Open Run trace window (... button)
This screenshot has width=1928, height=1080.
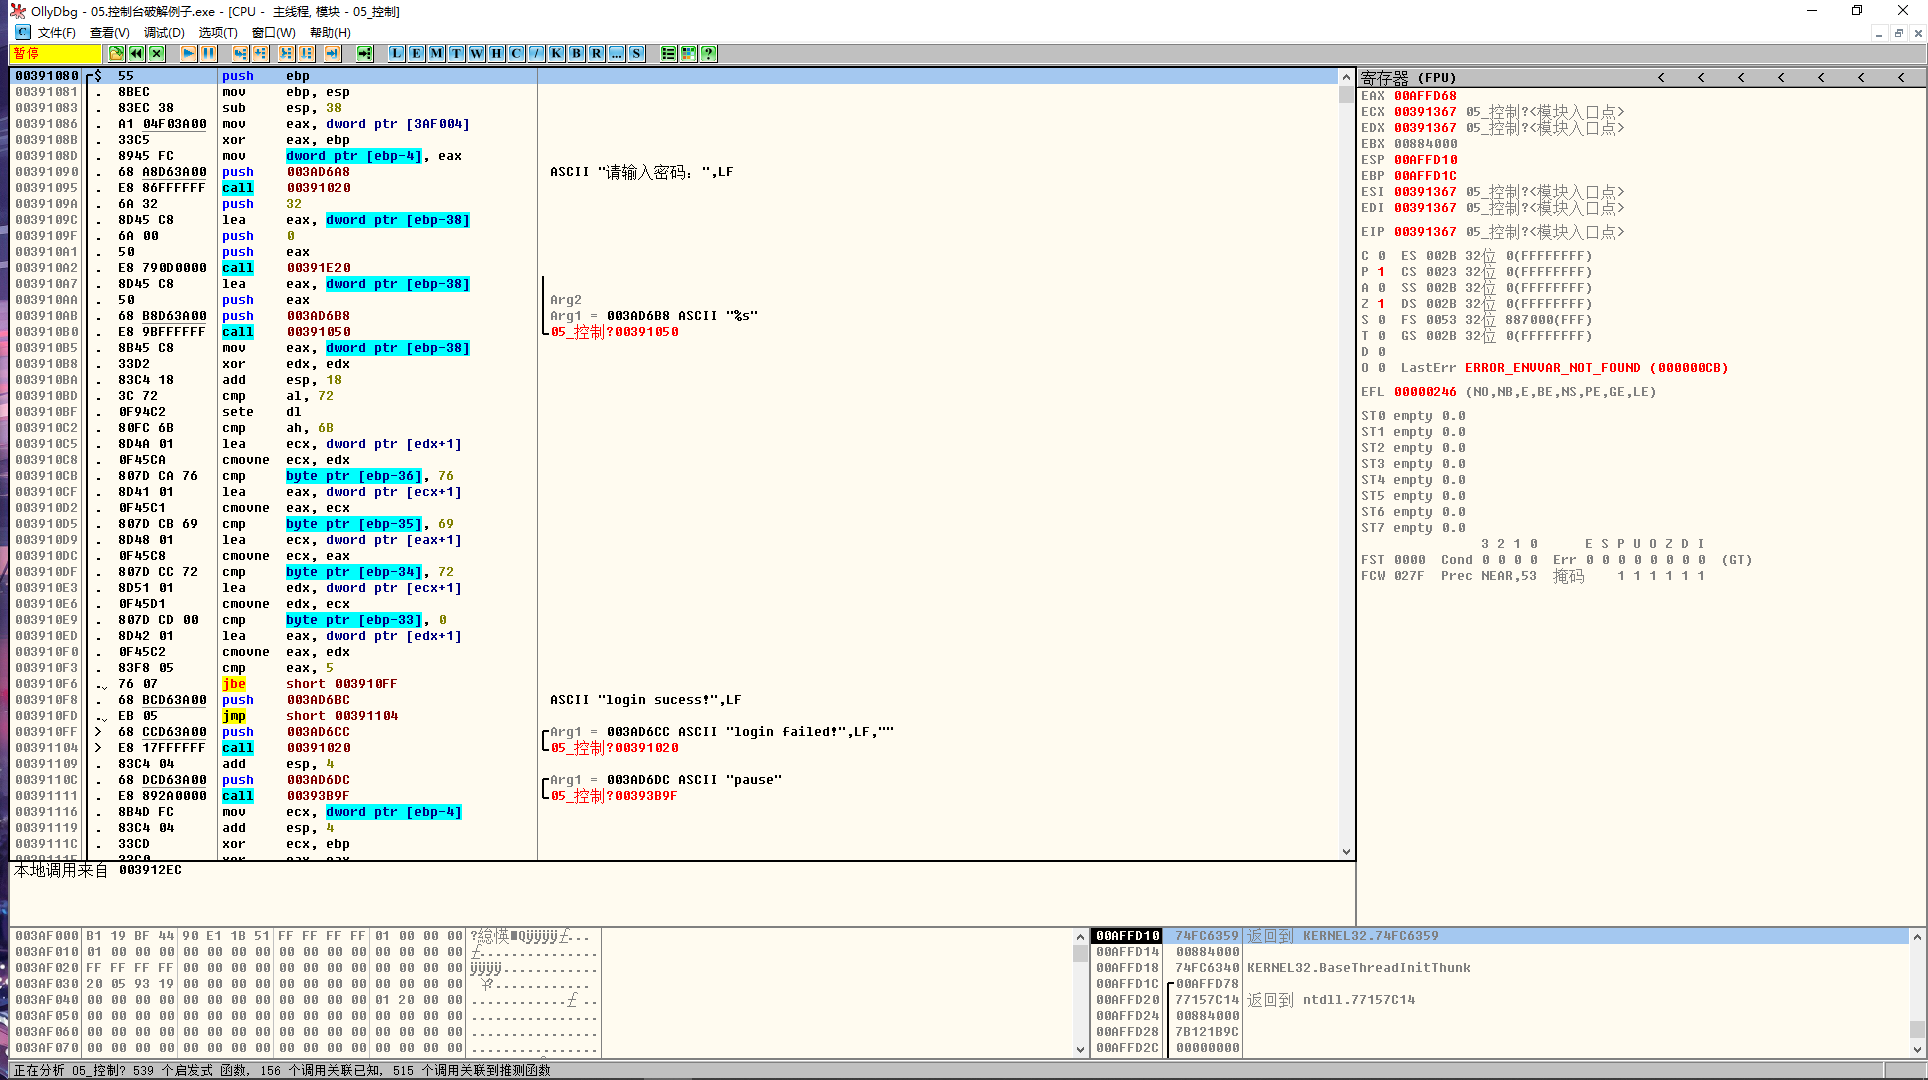coord(617,54)
